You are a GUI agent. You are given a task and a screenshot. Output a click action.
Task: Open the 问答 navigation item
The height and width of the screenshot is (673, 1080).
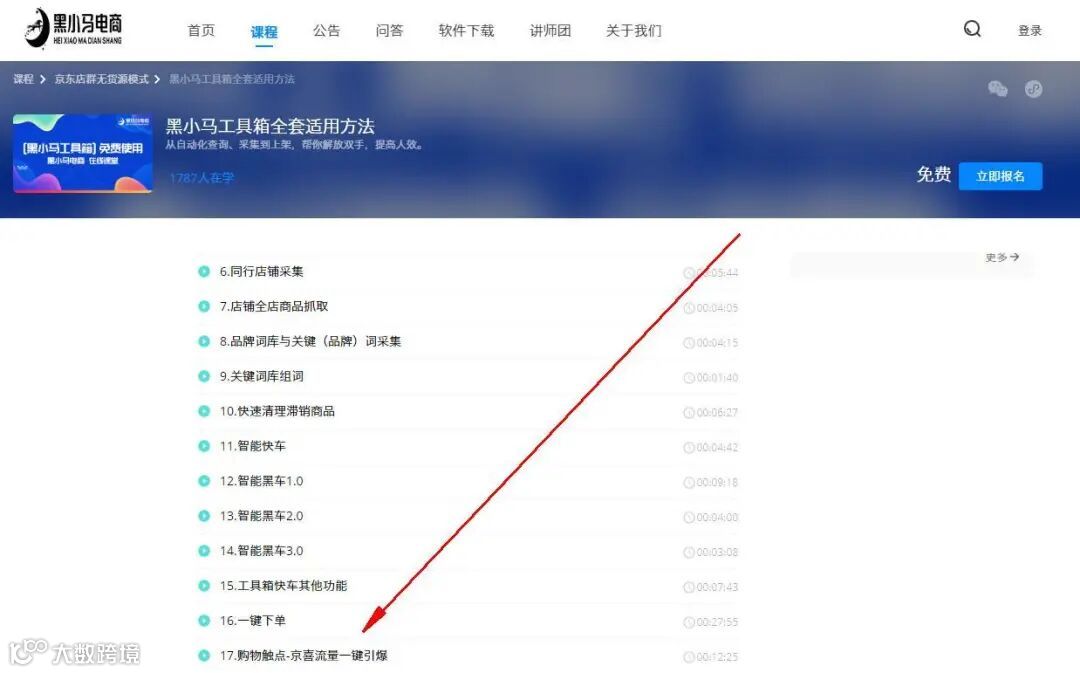(389, 30)
